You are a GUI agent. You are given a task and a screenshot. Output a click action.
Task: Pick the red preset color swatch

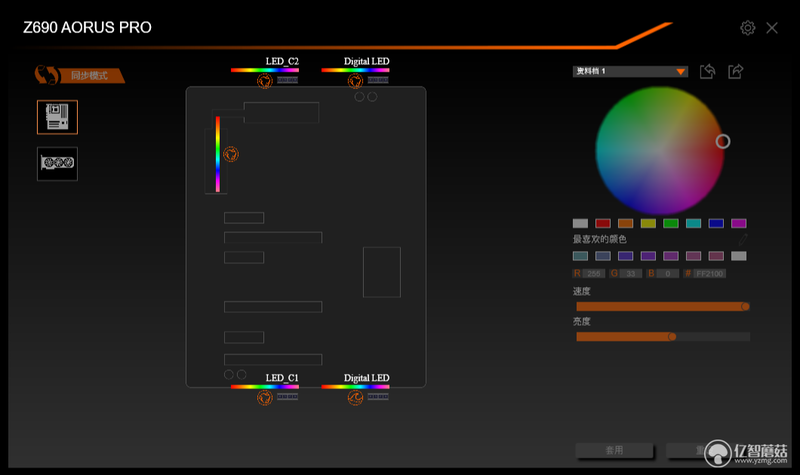point(603,223)
